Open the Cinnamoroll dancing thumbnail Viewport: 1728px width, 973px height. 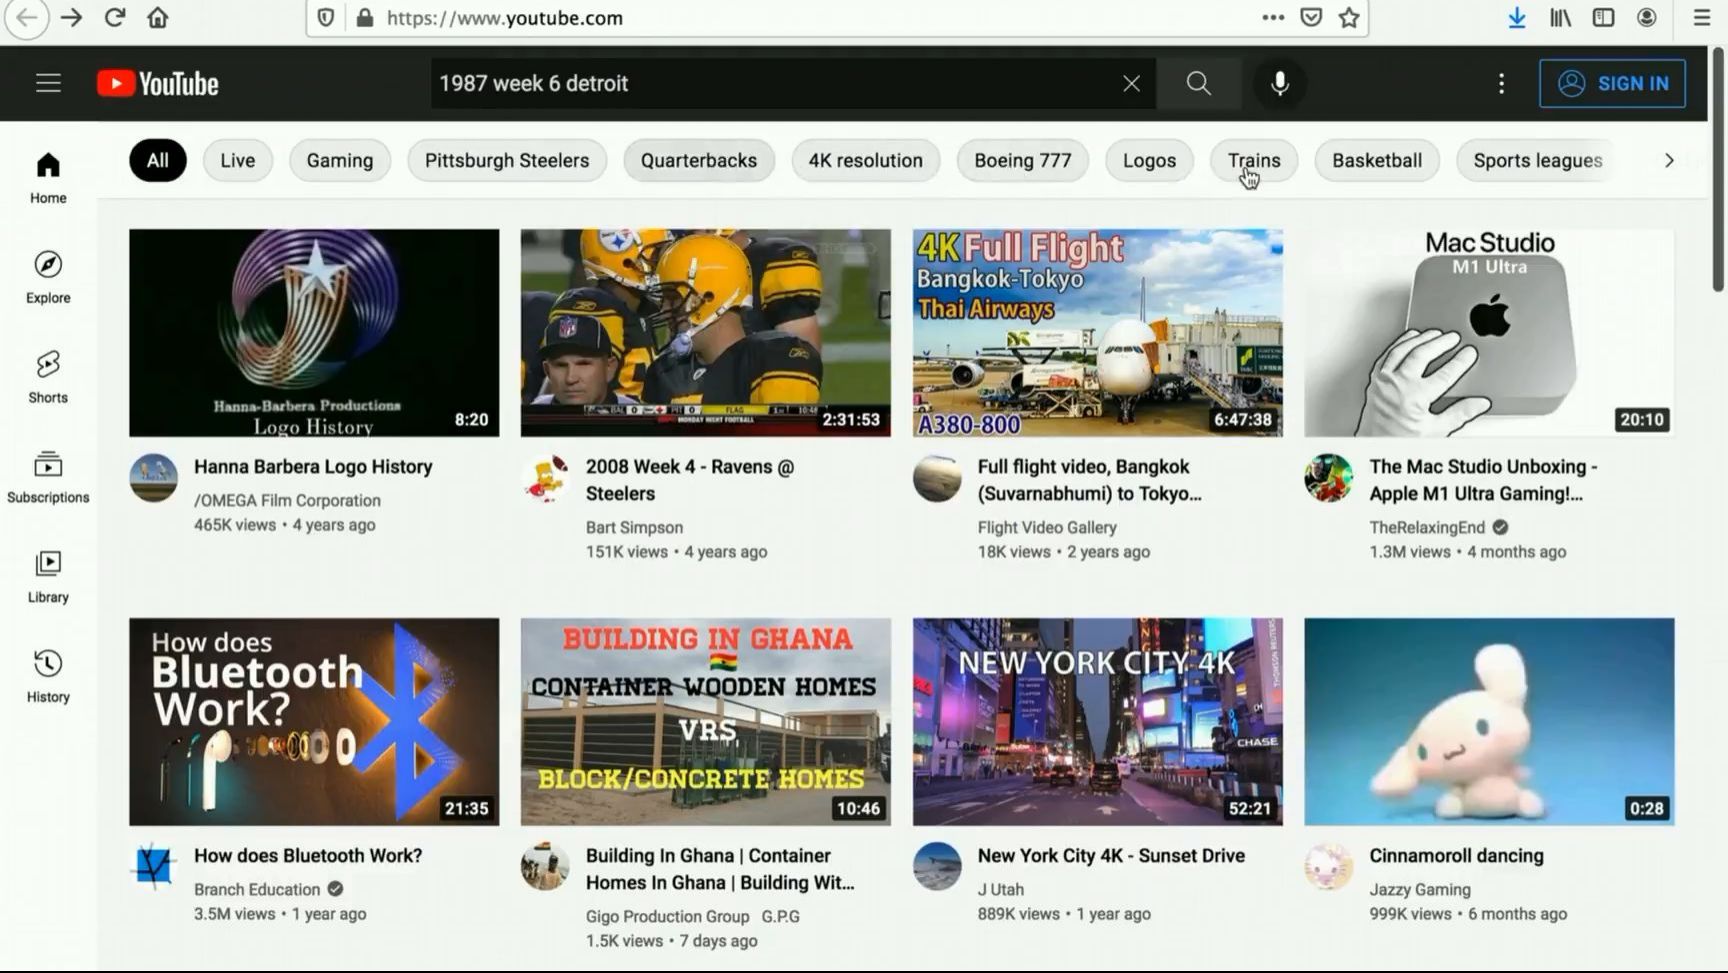pos(1489,722)
